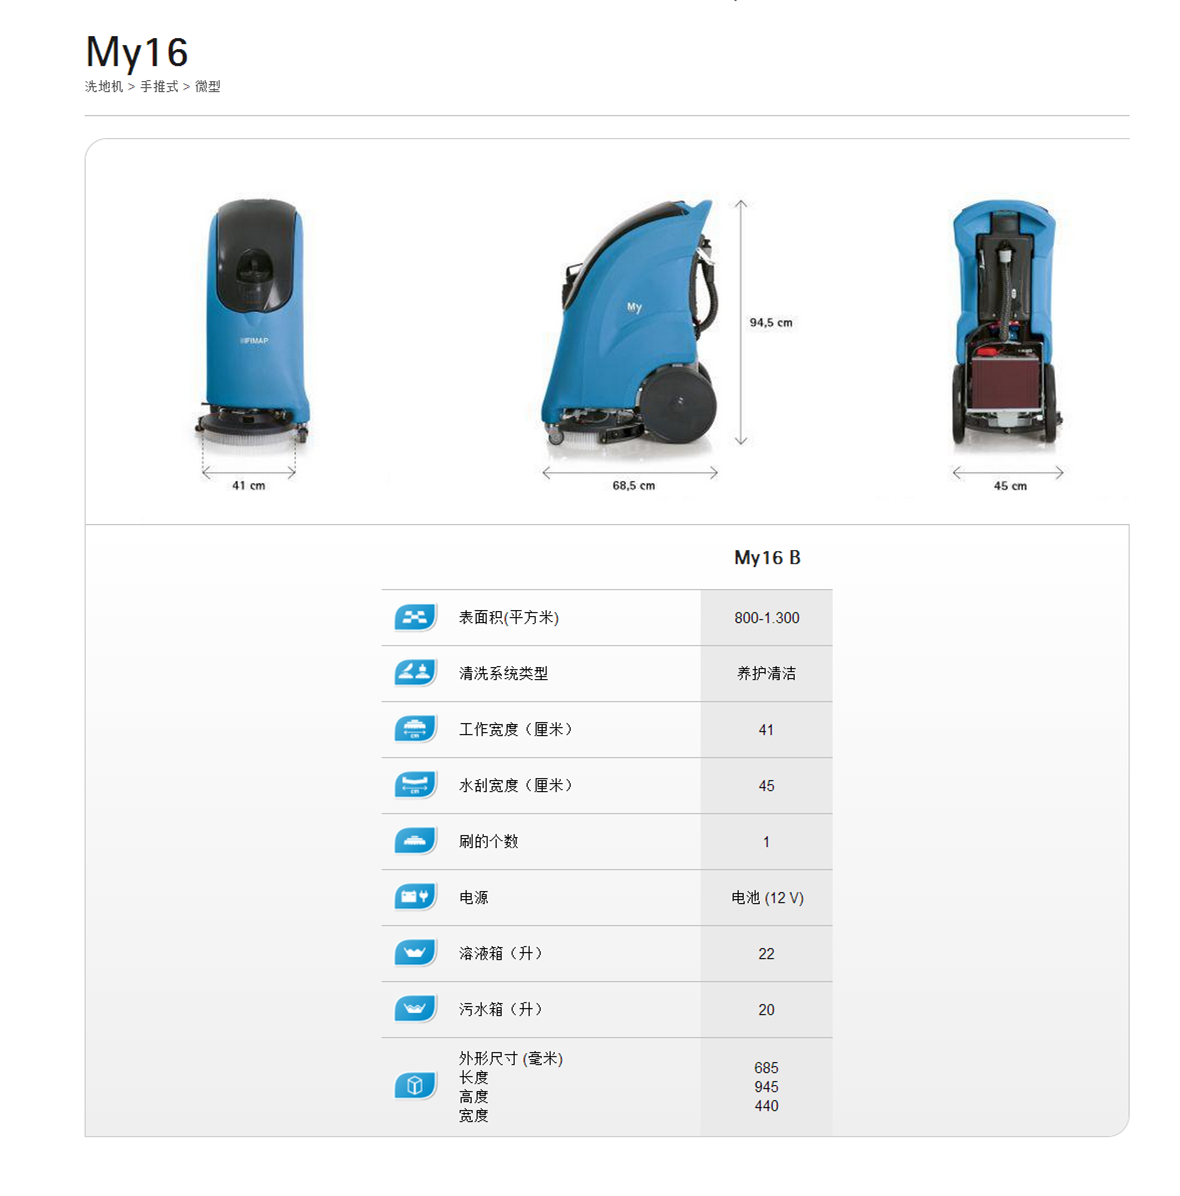Click the width value 440

click(767, 1106)
